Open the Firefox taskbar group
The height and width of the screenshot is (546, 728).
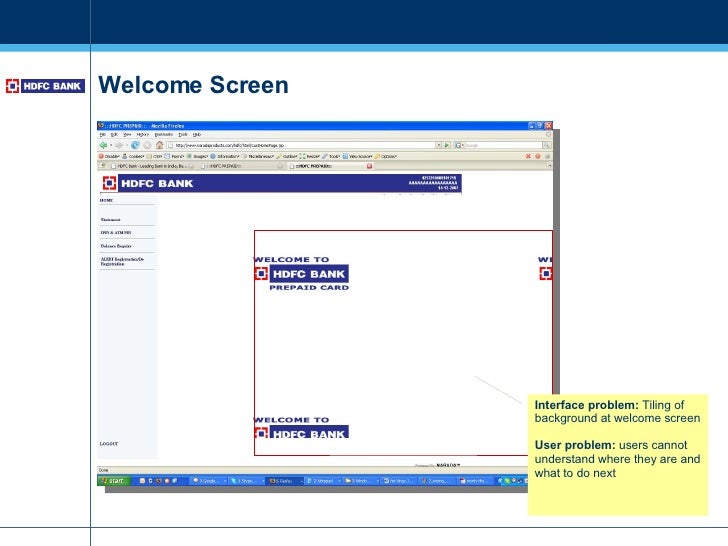285,481
